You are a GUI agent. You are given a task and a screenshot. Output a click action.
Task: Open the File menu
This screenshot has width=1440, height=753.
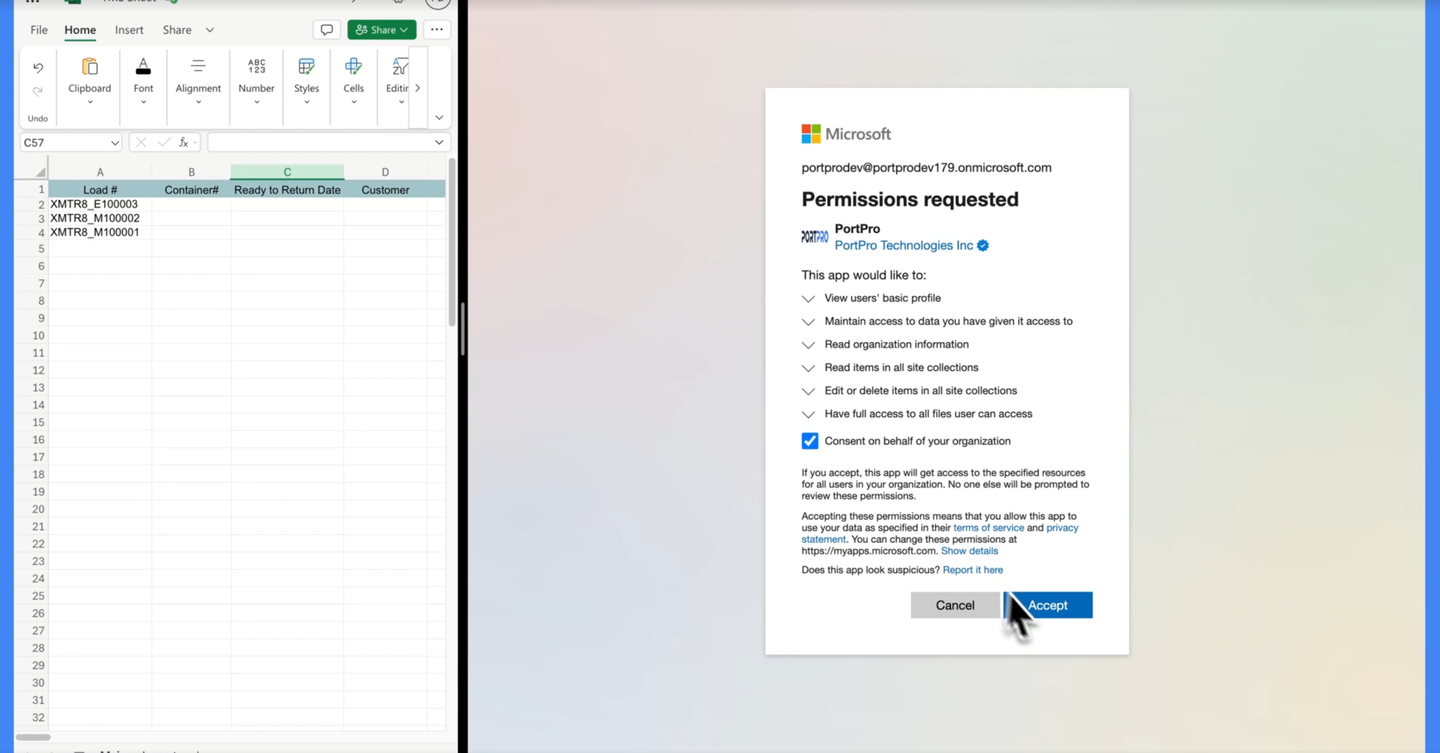[39, 30]
